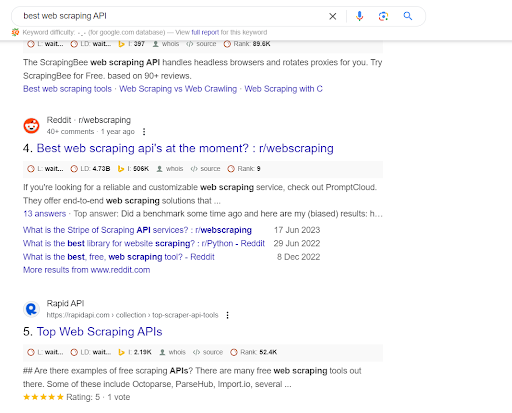Open 'Best web scraping api's at the moment?' result

click(x=185, y=148)
